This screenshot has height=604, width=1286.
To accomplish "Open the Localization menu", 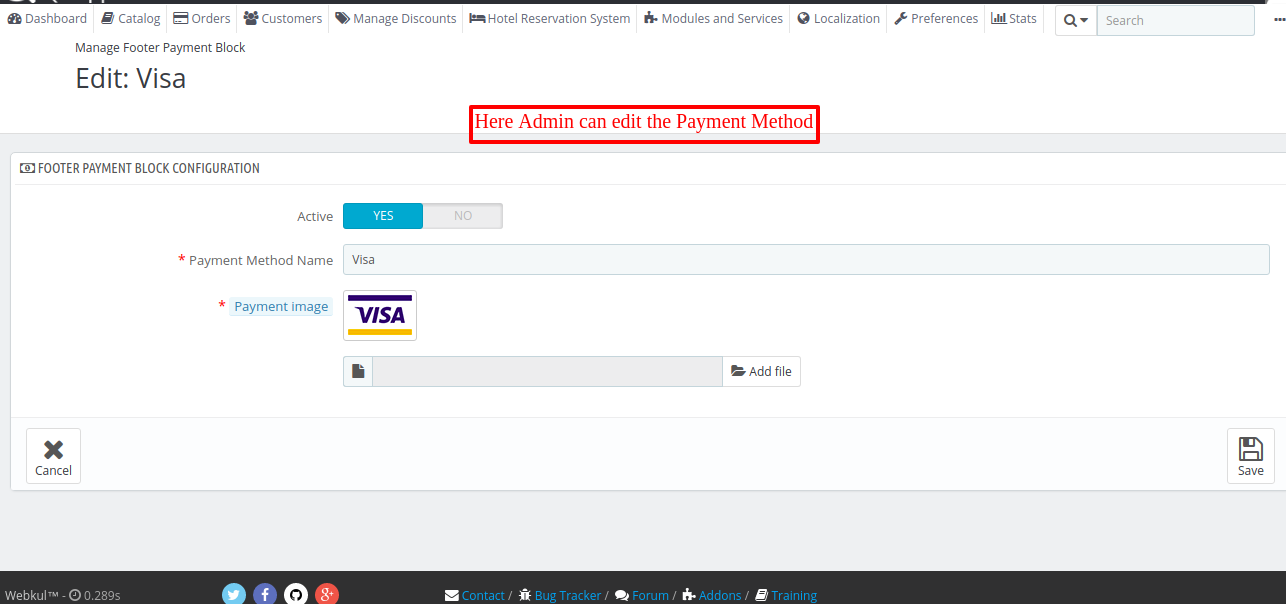I will click(x=838, y=18).
